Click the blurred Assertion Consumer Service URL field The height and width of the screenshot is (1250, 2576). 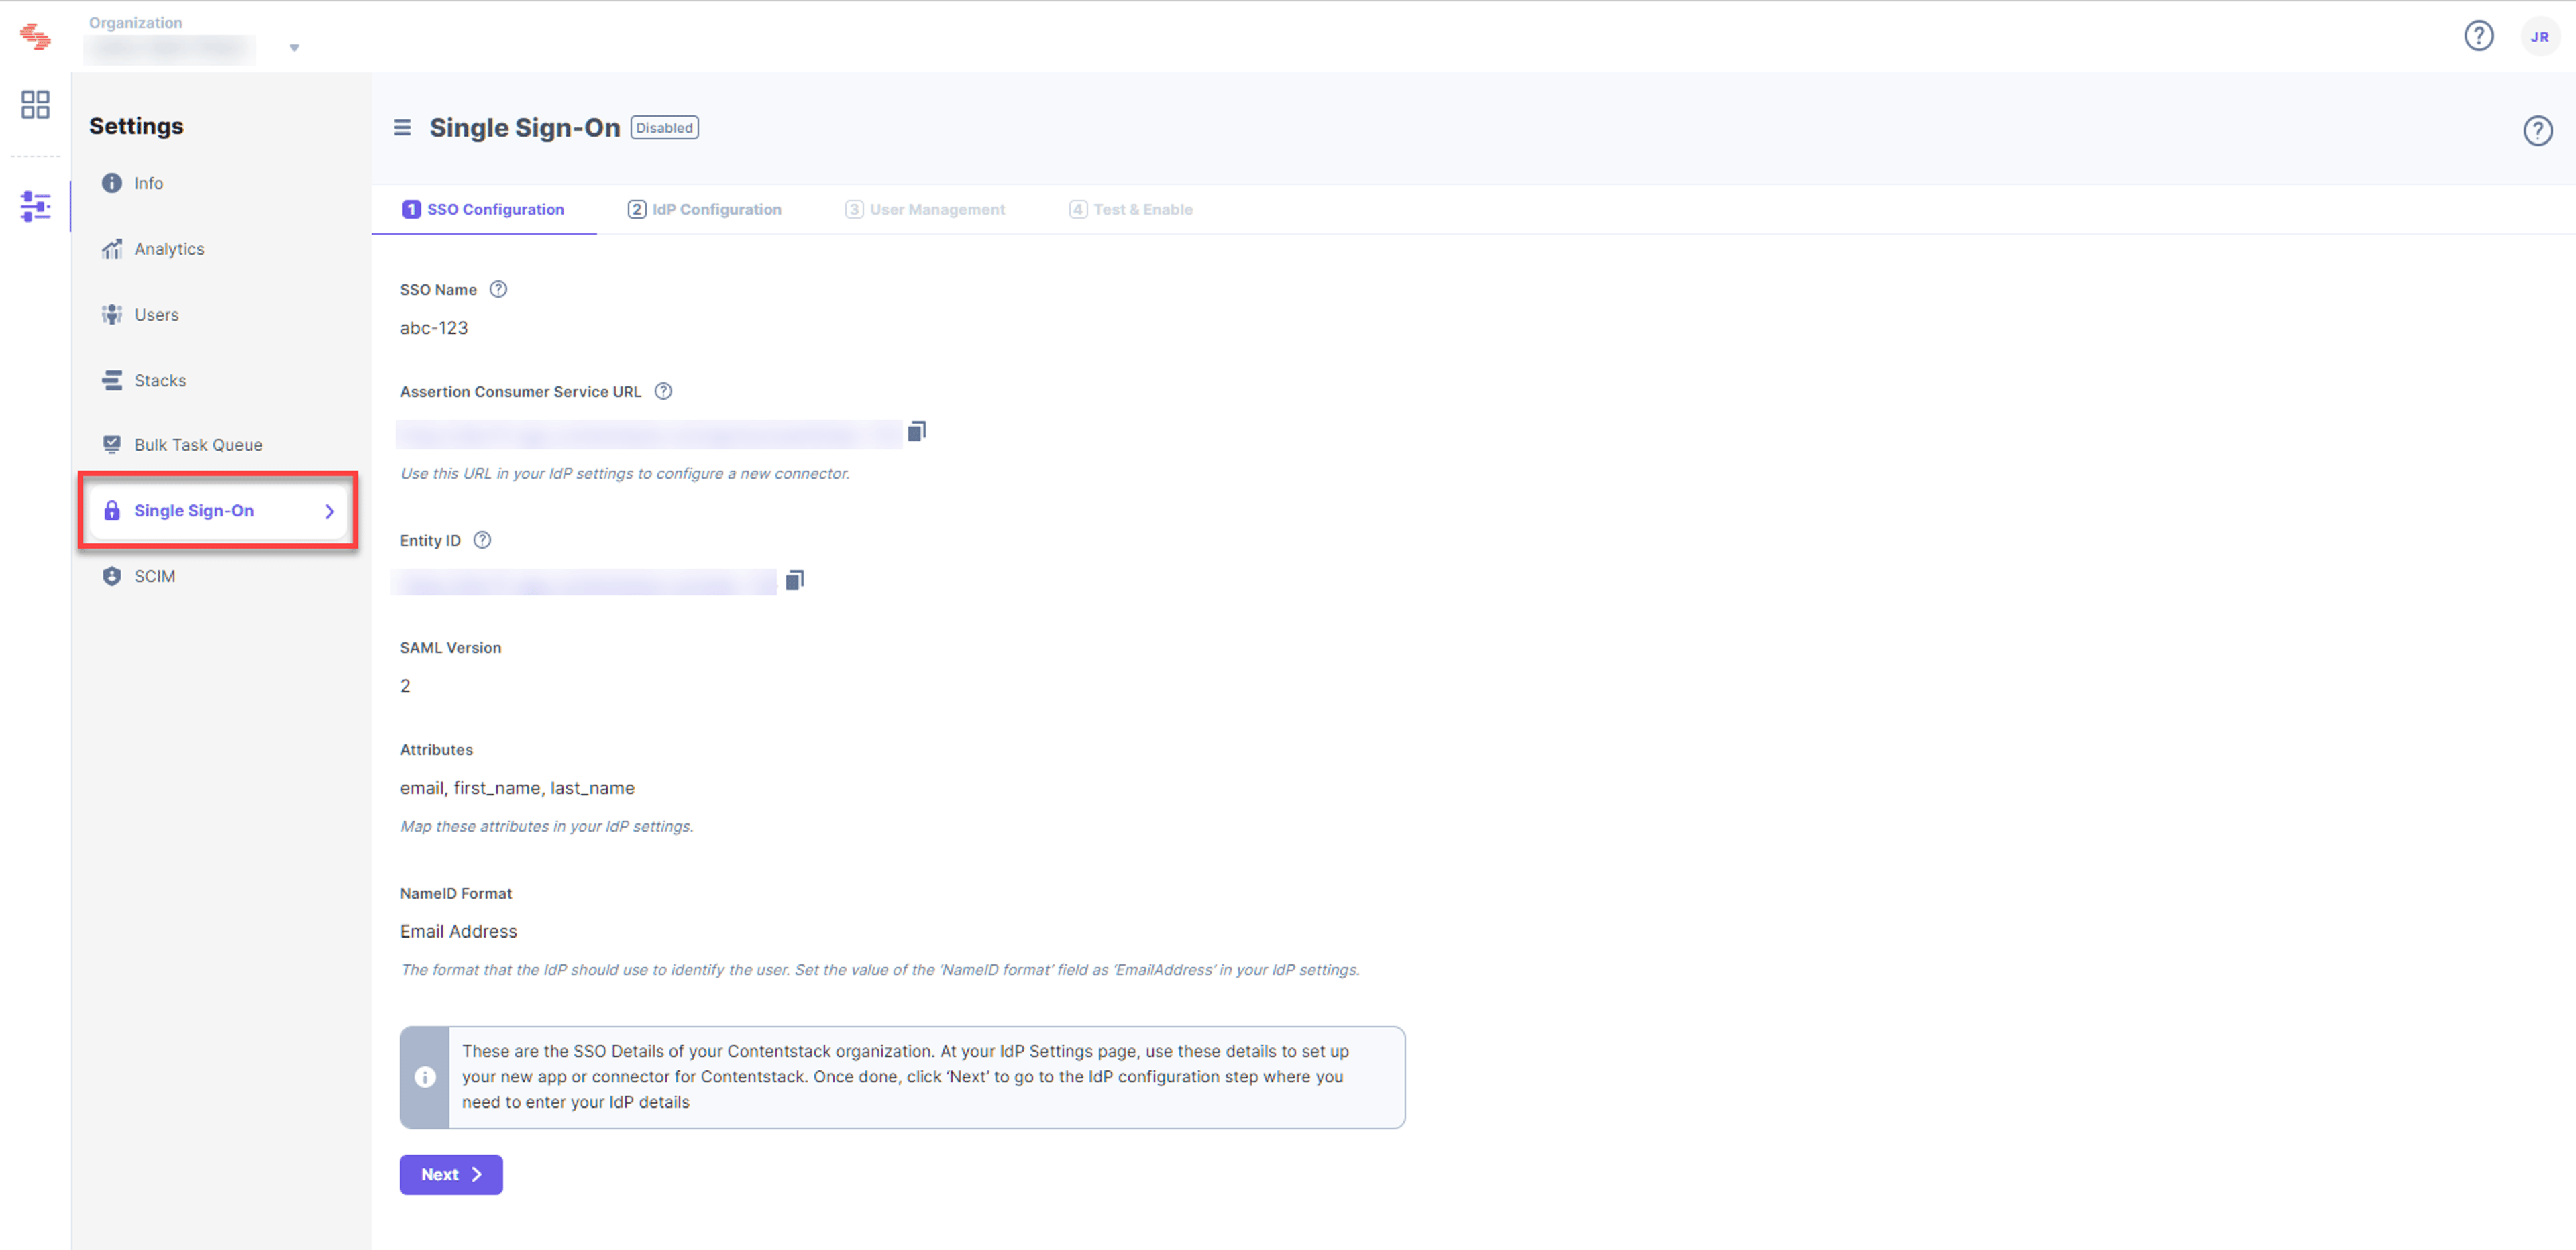(x=648, y=434)
